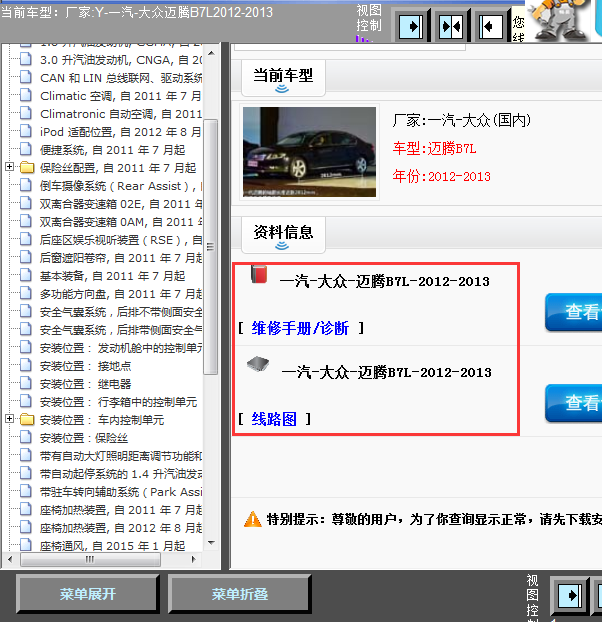Click document icon for 安装位置:接地点
This screenshot has width=602, height=627.
tap(26, 365)
